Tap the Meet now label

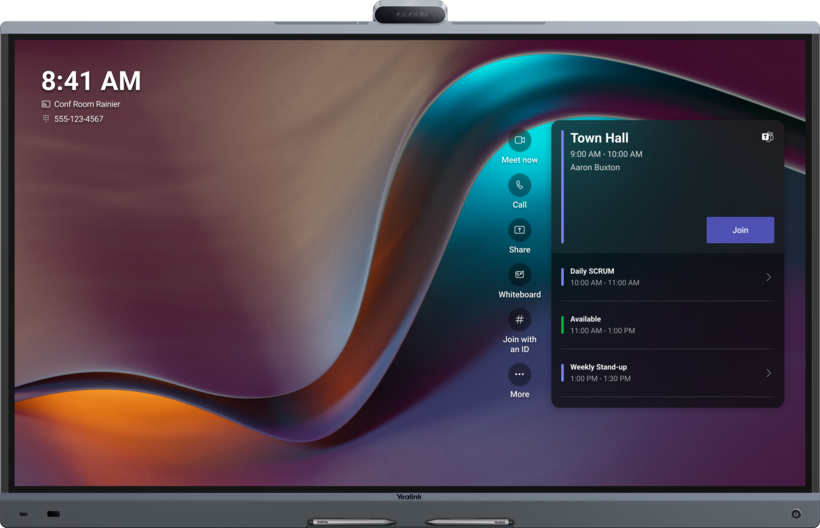pos(519,160)
